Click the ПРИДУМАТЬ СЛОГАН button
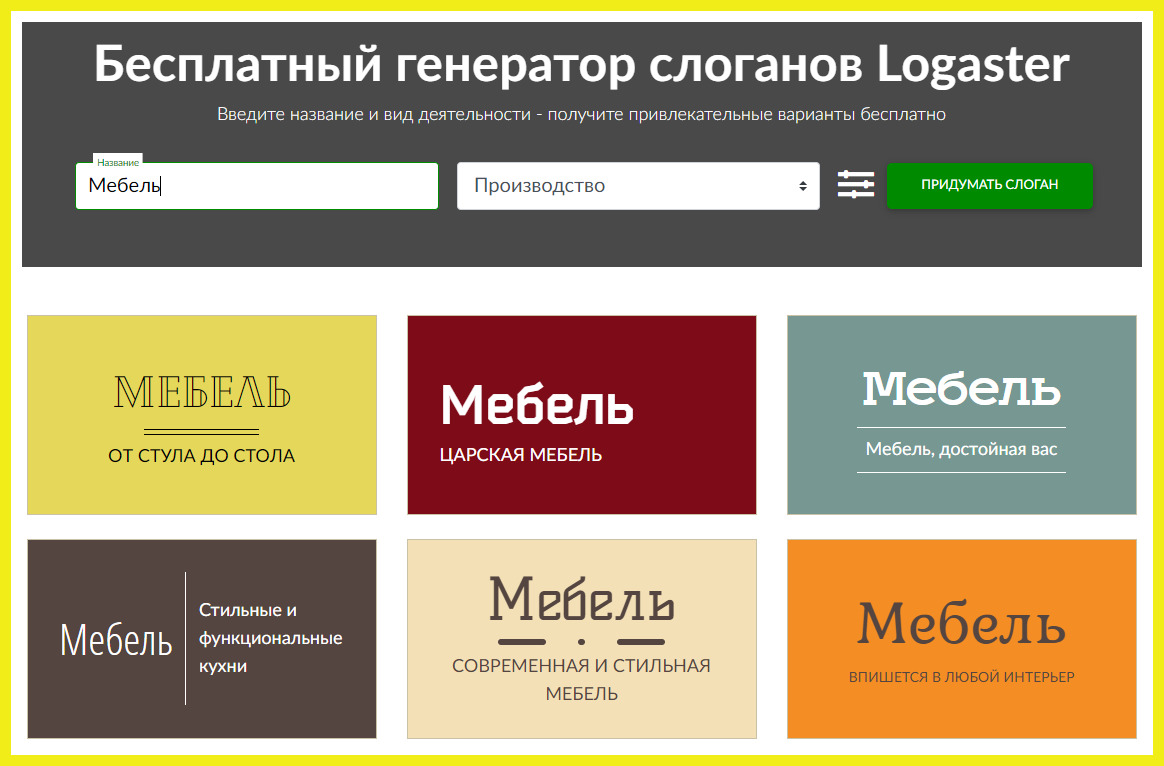 pos(990,186)
